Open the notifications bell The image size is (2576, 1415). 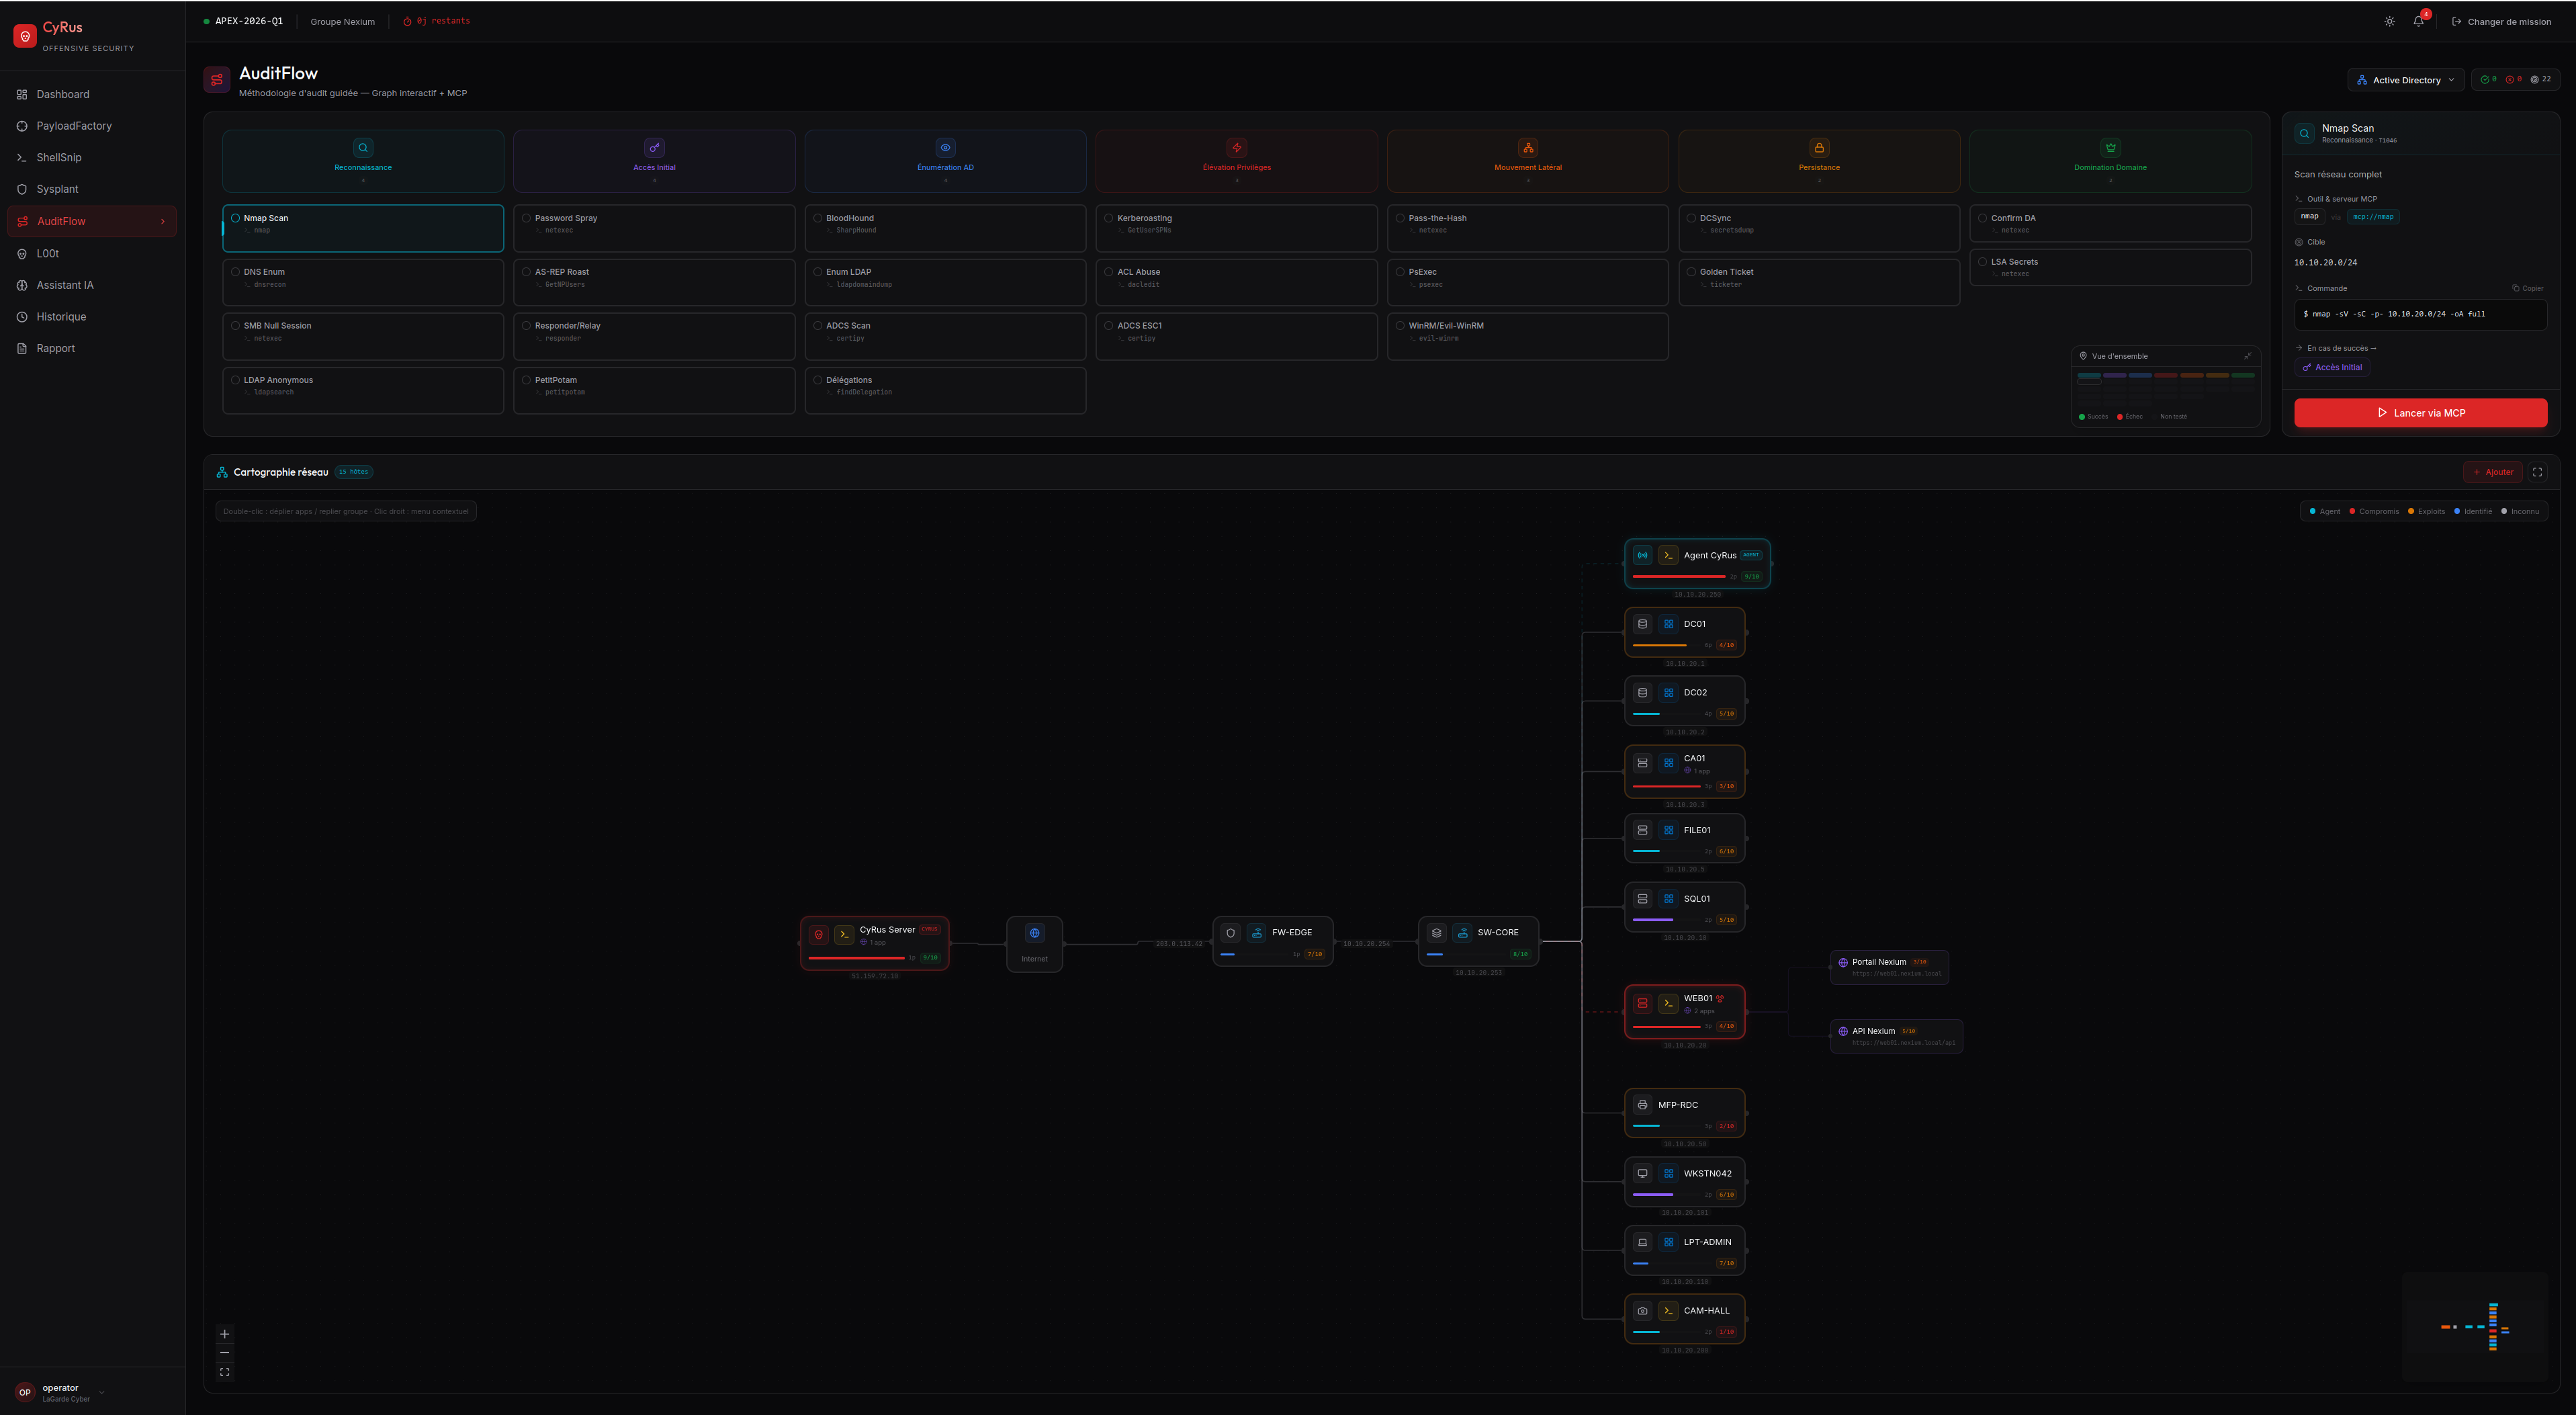2418,21
